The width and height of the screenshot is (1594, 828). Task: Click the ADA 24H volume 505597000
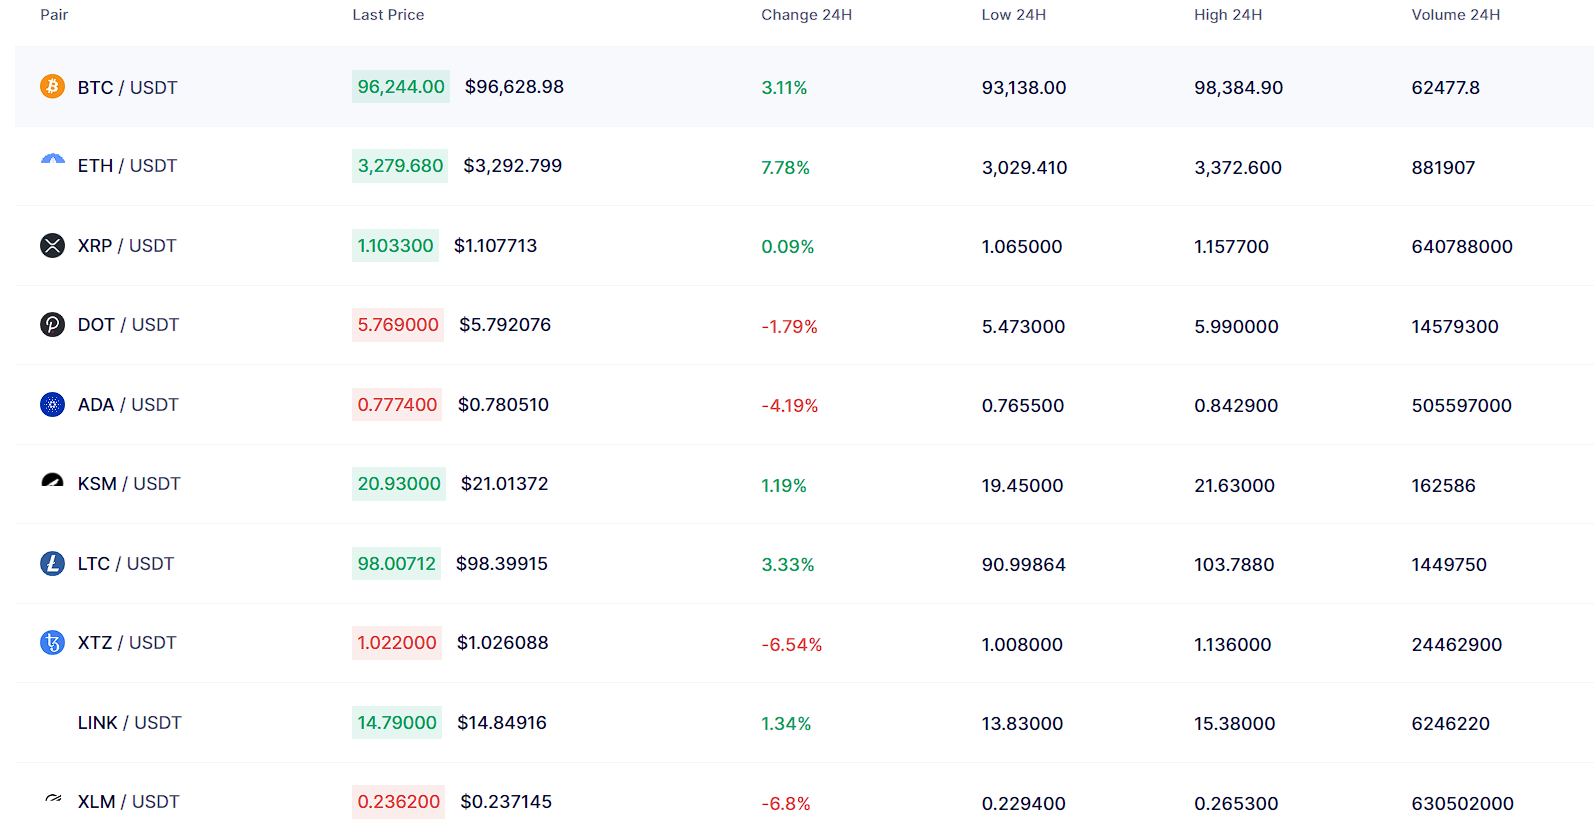[1461, 406]
